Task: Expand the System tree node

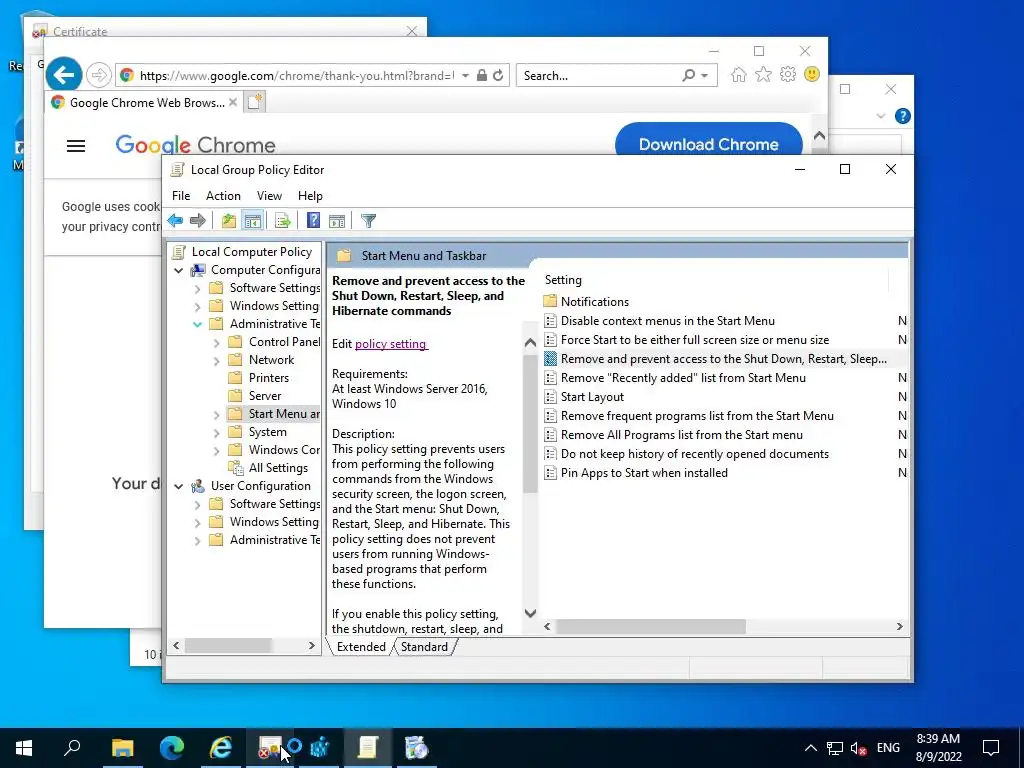Action: coord(216,432)
